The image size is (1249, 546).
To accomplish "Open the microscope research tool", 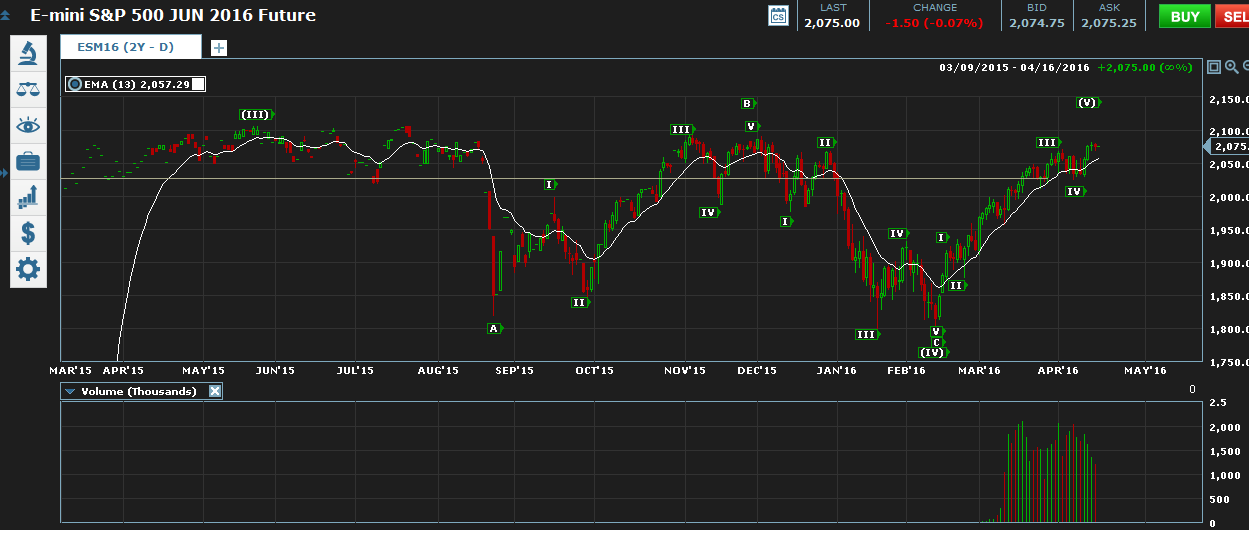I will point(28,53).
